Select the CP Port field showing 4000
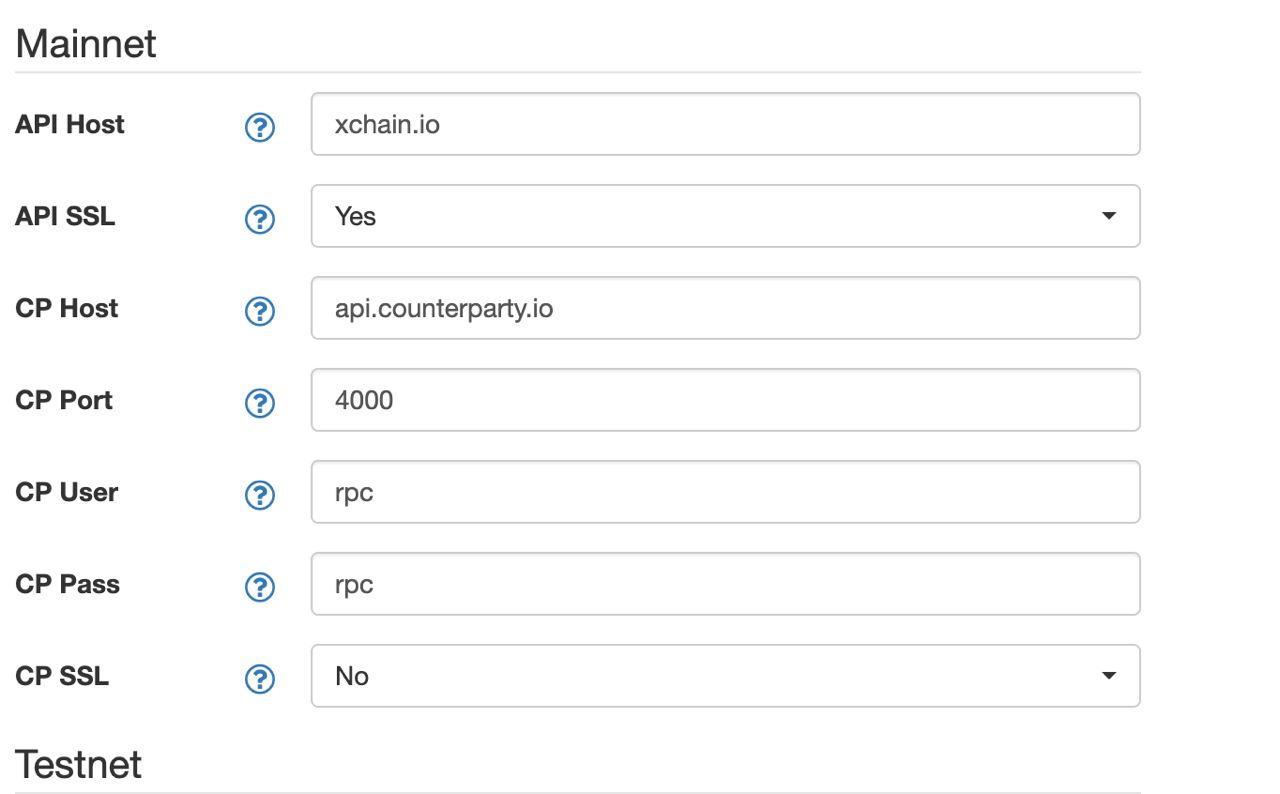This screenshot has width=1280, height=794. (x=725, y=400)
